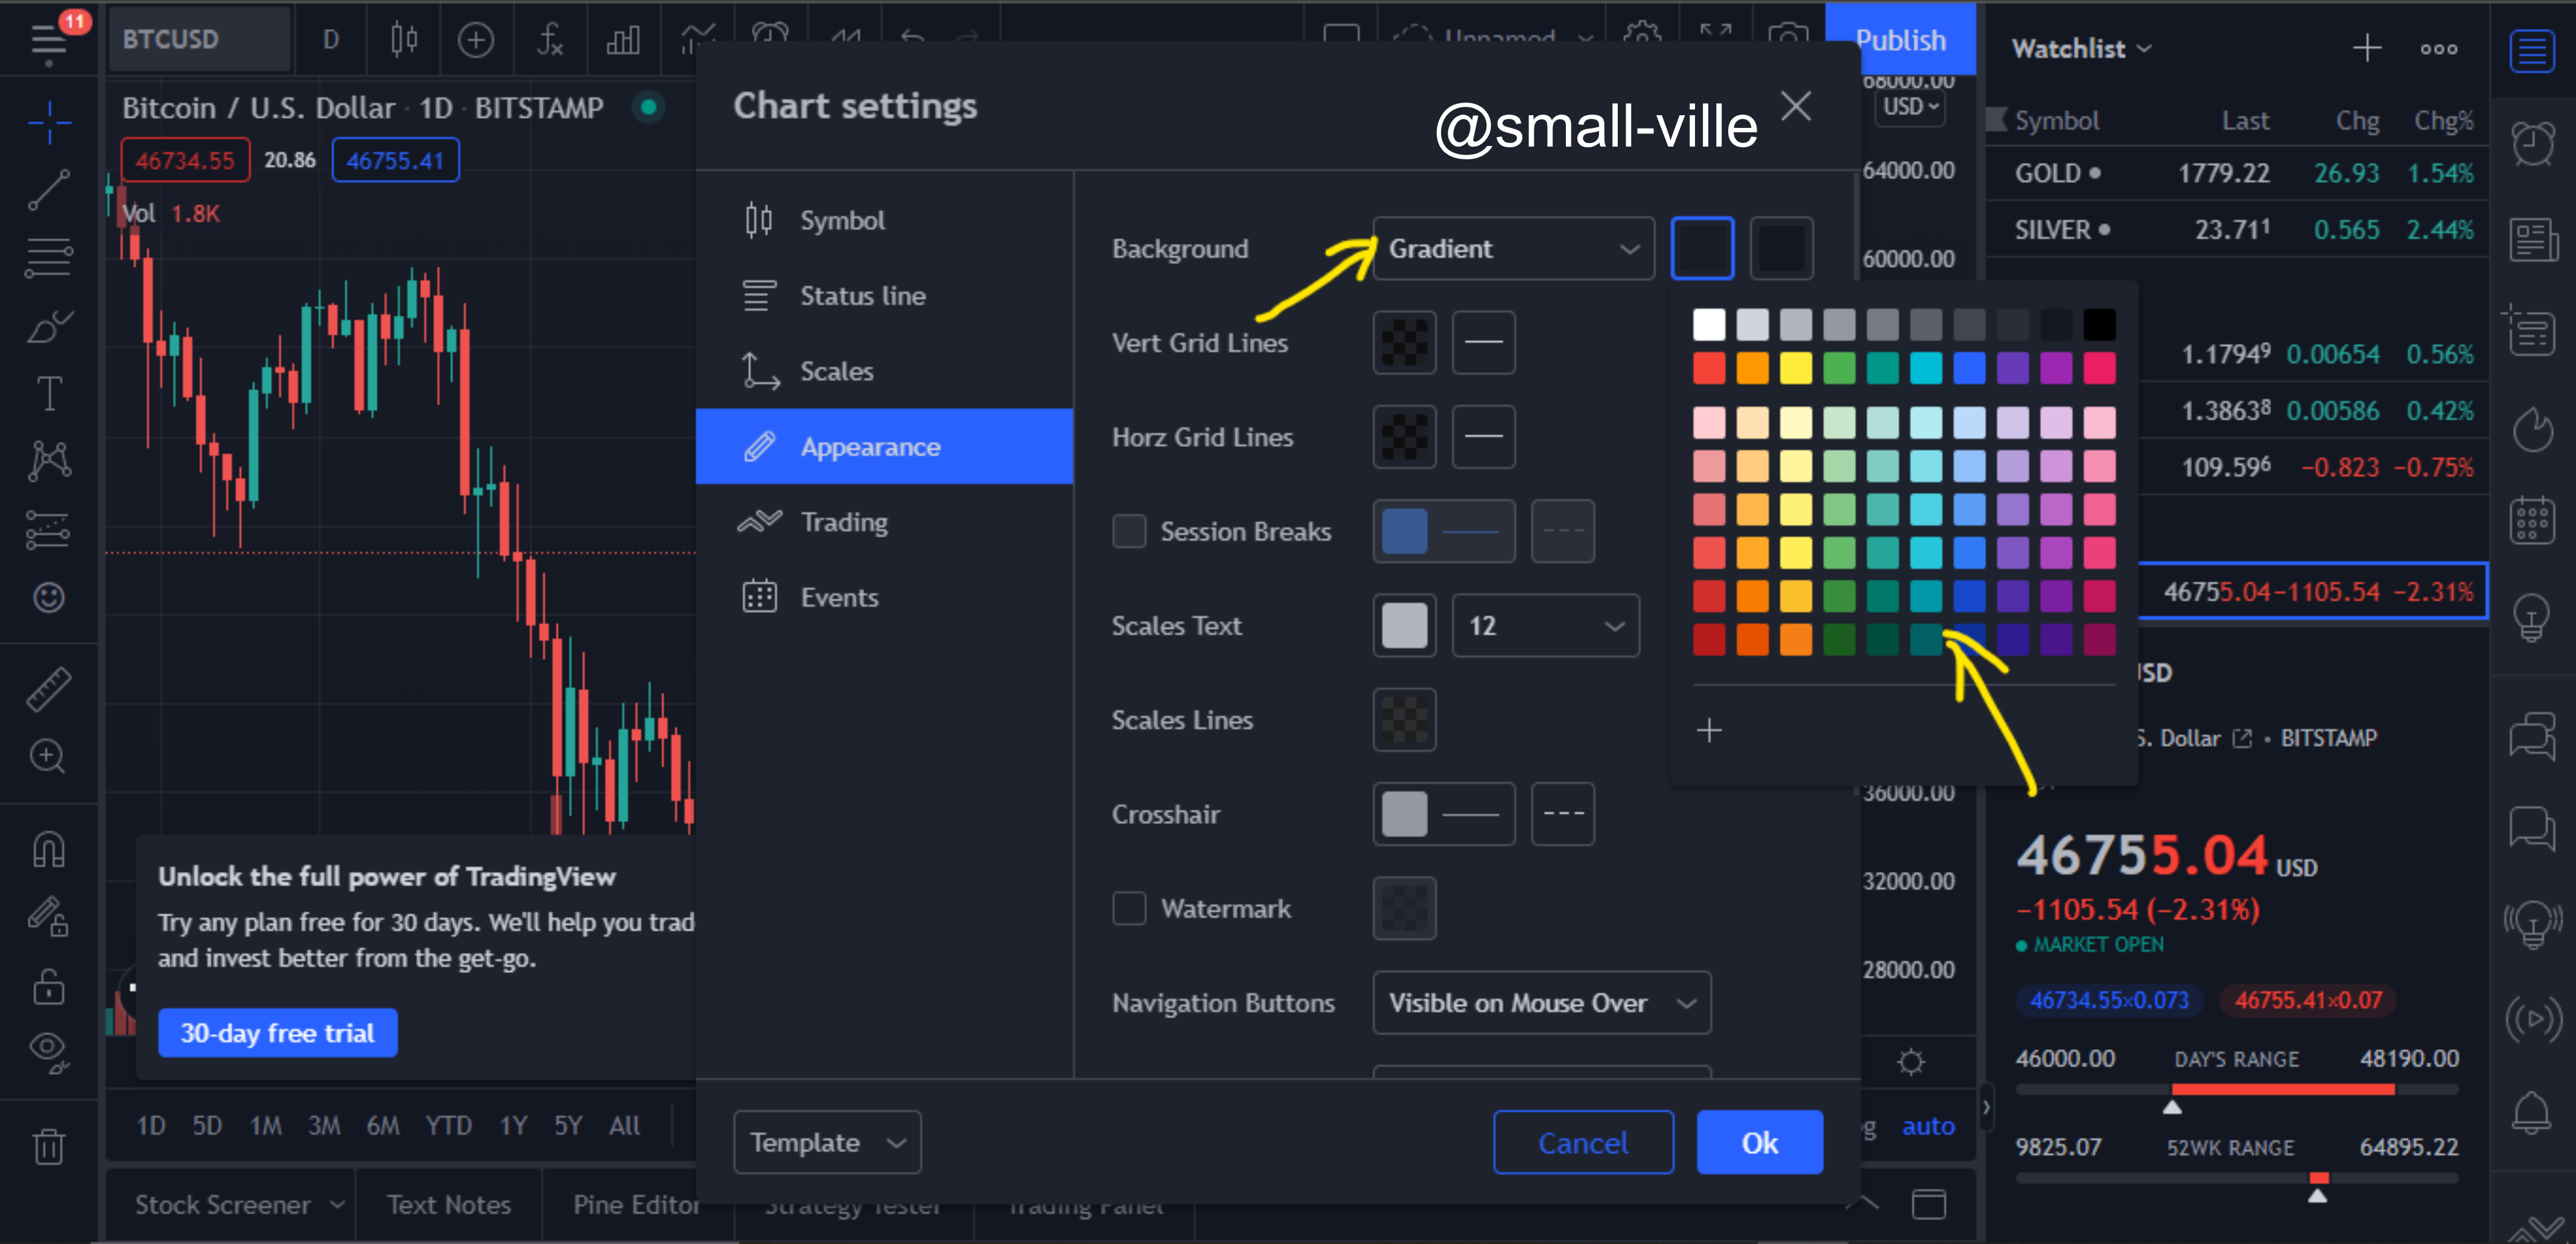Enable the Session Breaks checkbox
The image size is (2576, 1244).
click(x=1129, y=531)
